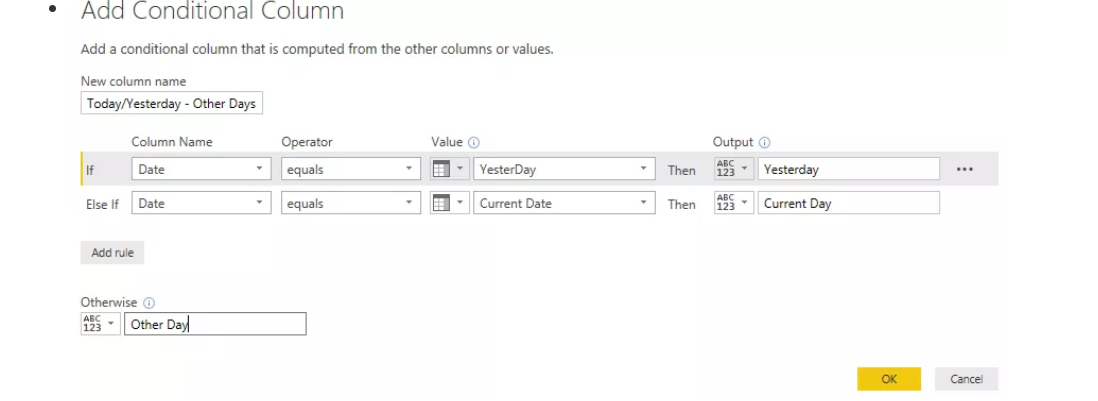Click the OK button

pyautogui.click(x=889, y=379)
